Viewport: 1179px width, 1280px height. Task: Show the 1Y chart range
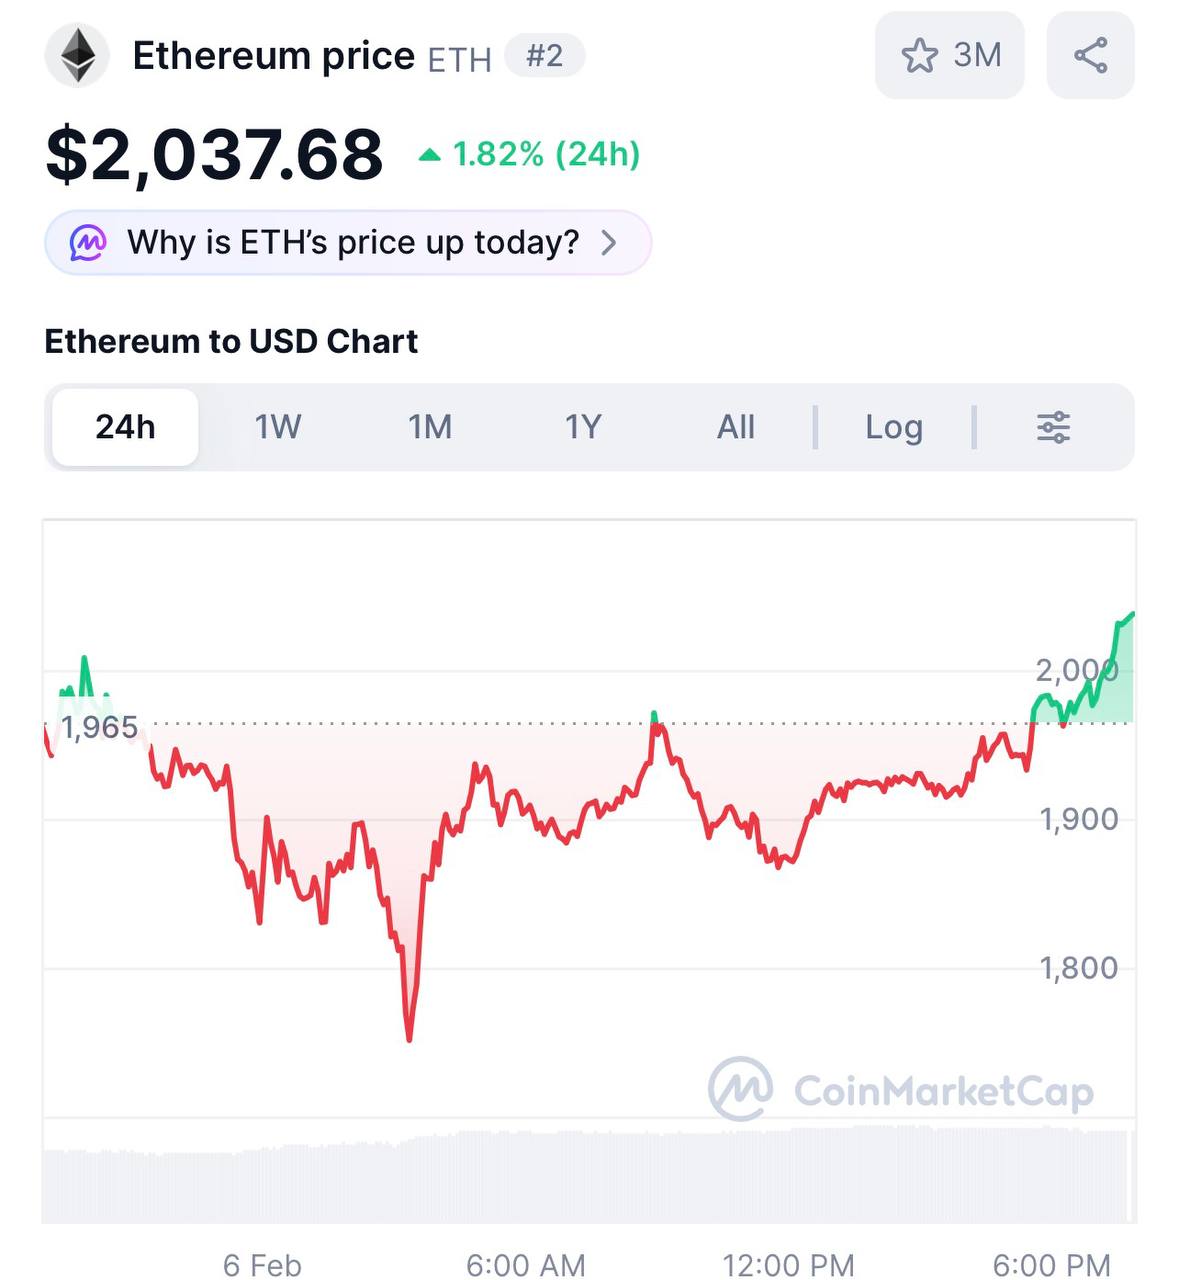583,427
